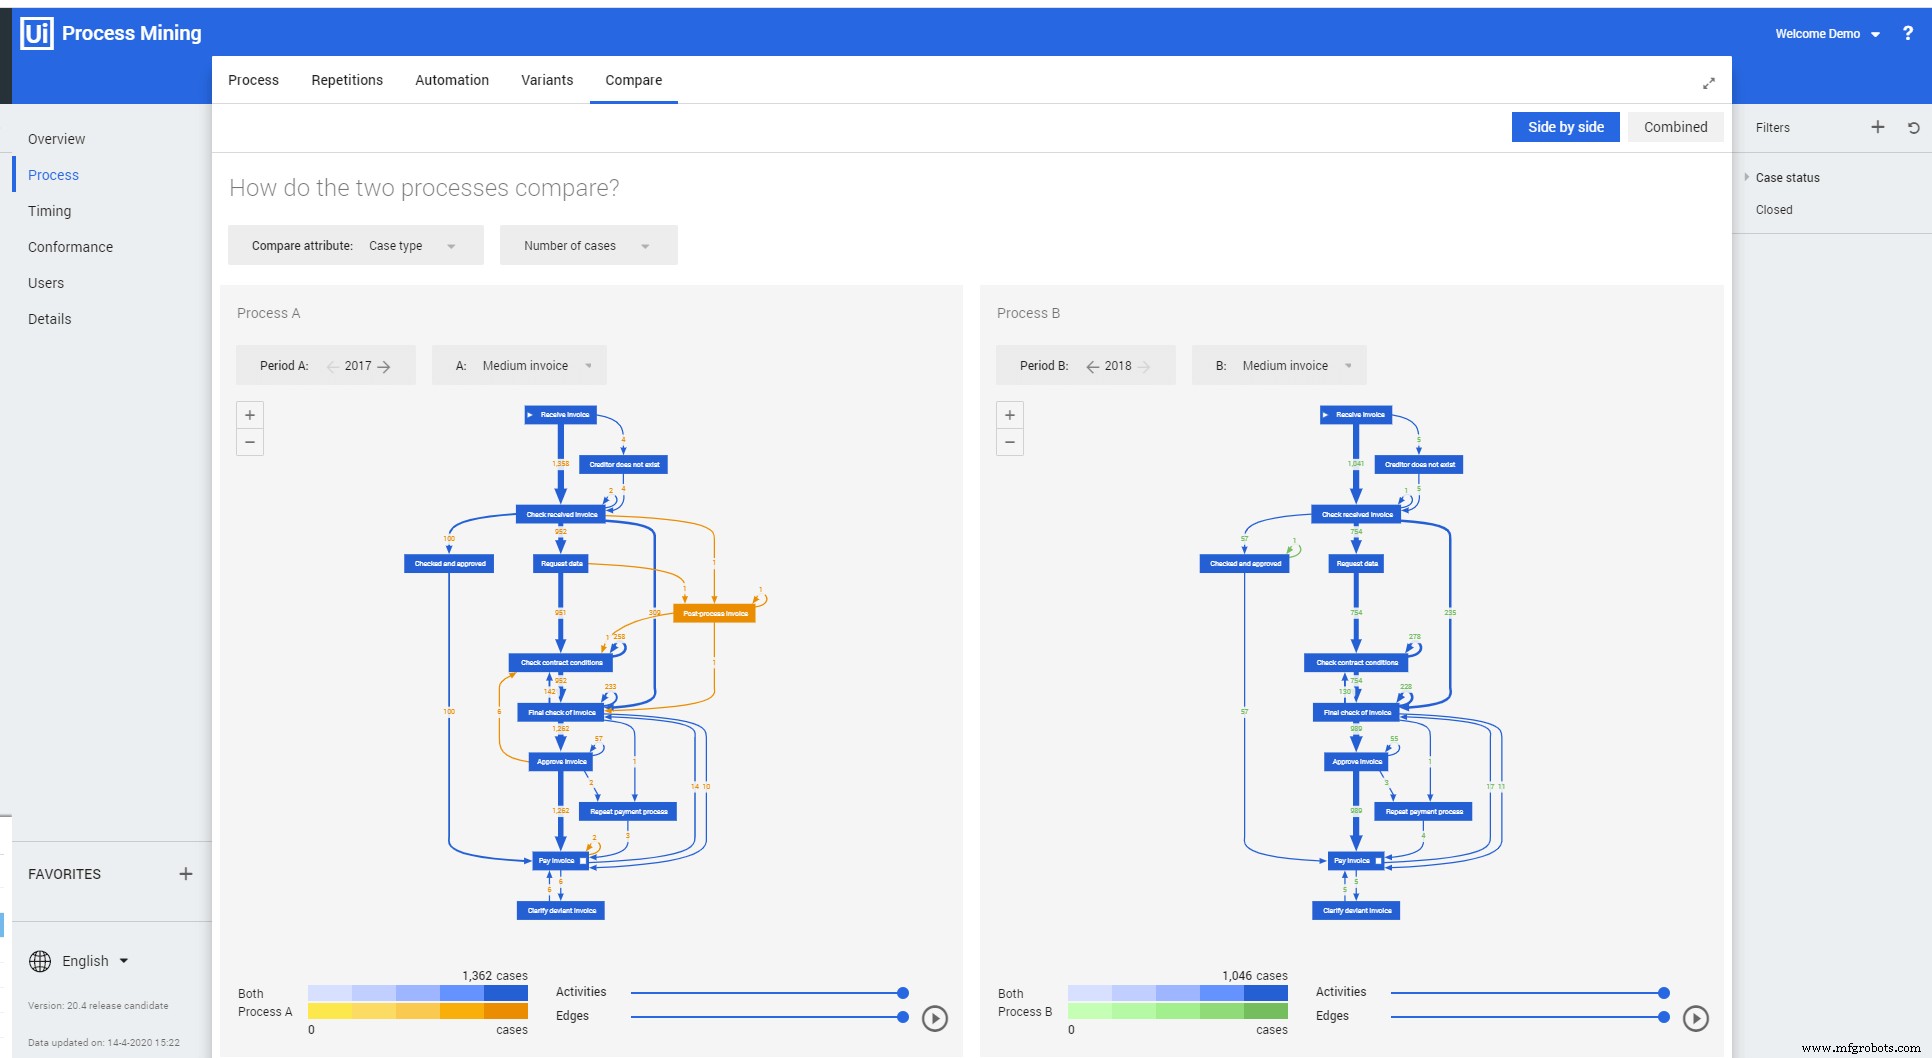This screenshot has width=1932, height=1058.
Task: Switch to the Combined comparison view
Action: pos(1675,127)
